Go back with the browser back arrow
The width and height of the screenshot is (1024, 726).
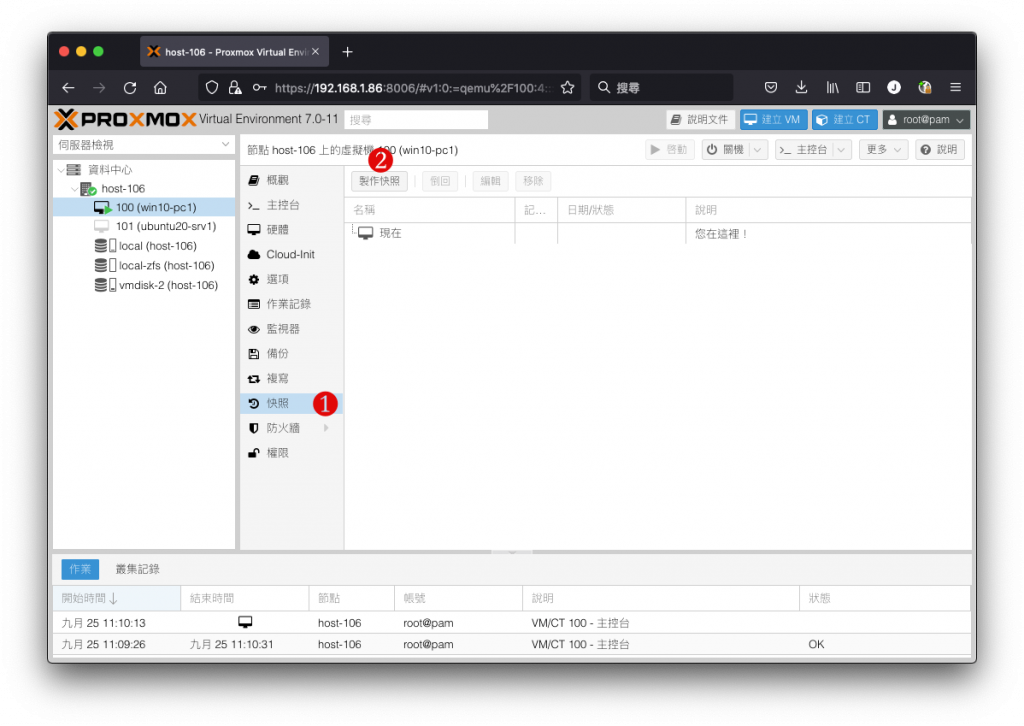(x=68, y=87)
